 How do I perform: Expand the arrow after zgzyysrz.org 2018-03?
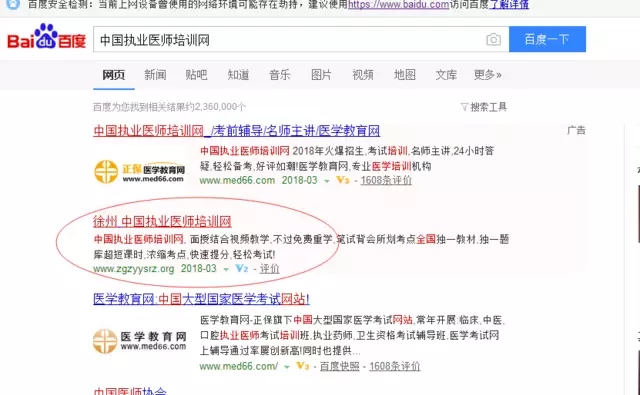(226, 269)
